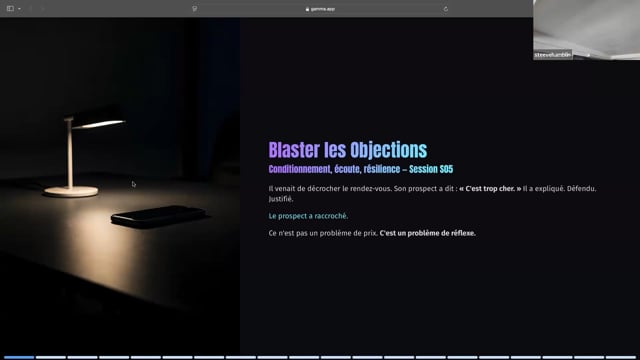Jump to the last slide progress segment

point(620,358)
